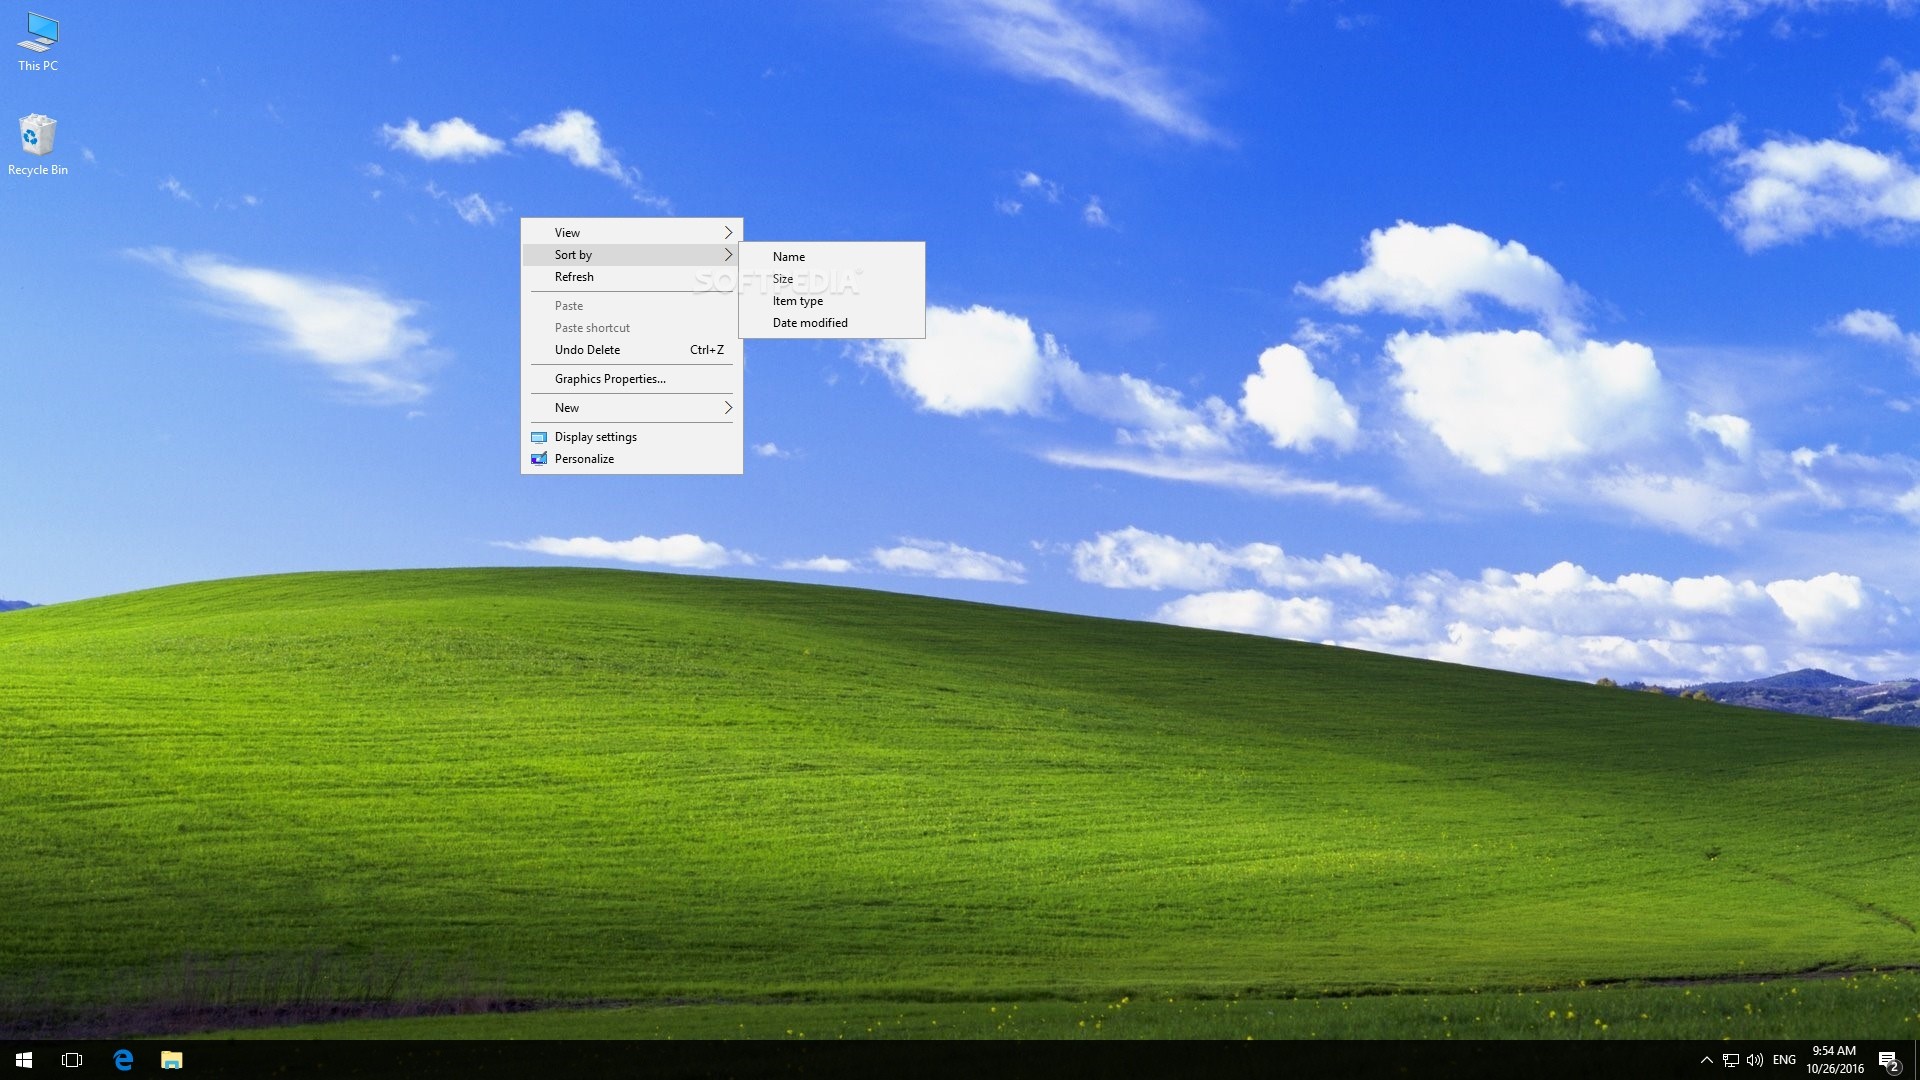Sort desktop icons by Item type
The height and width of the screenshot is (1080, 1920).
832,301
